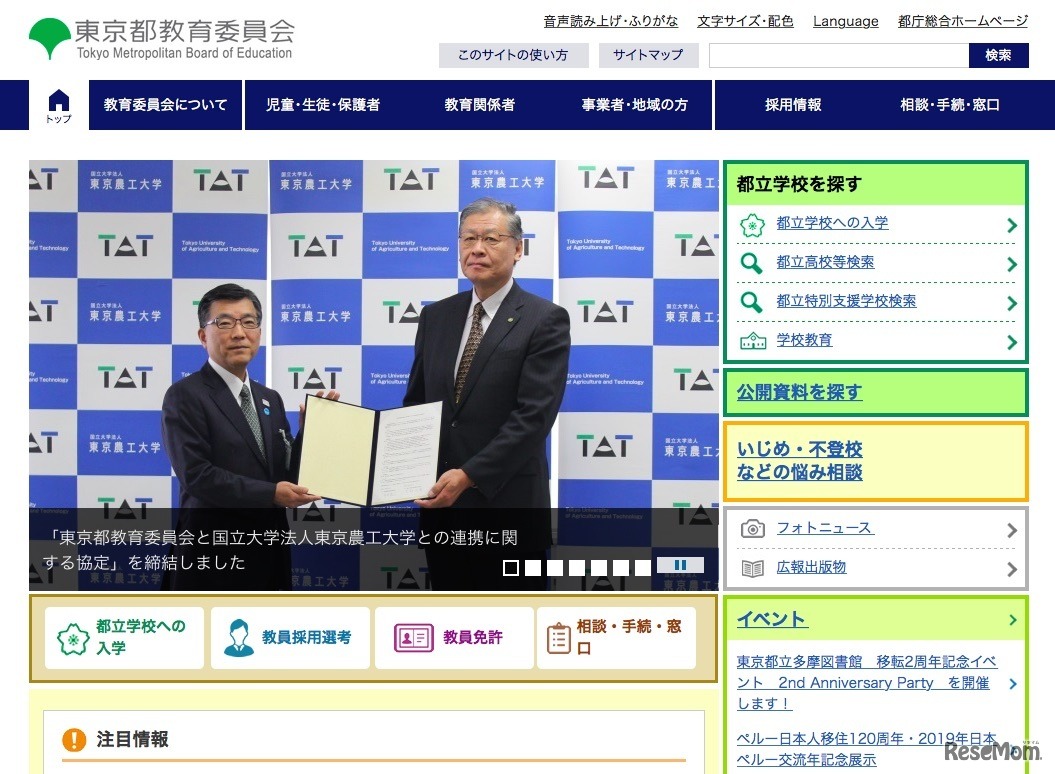Click chevron on 都立特別支援学校検索 row

[1011, 304]
